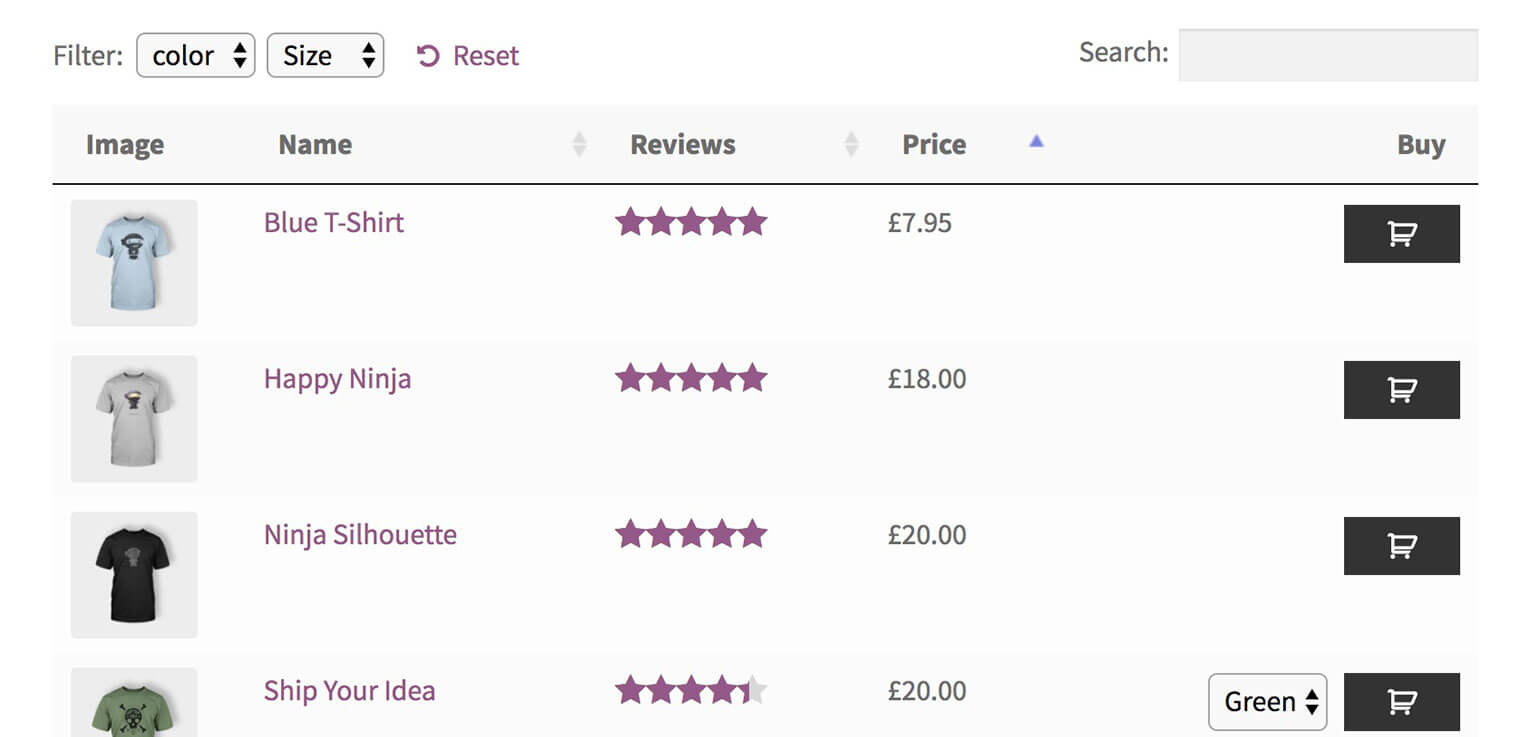This screenshot has height=737, width=1540.
Task: Add Blue T-Shirt to cart via cart icon
Action: click(x=1401, y=233)
